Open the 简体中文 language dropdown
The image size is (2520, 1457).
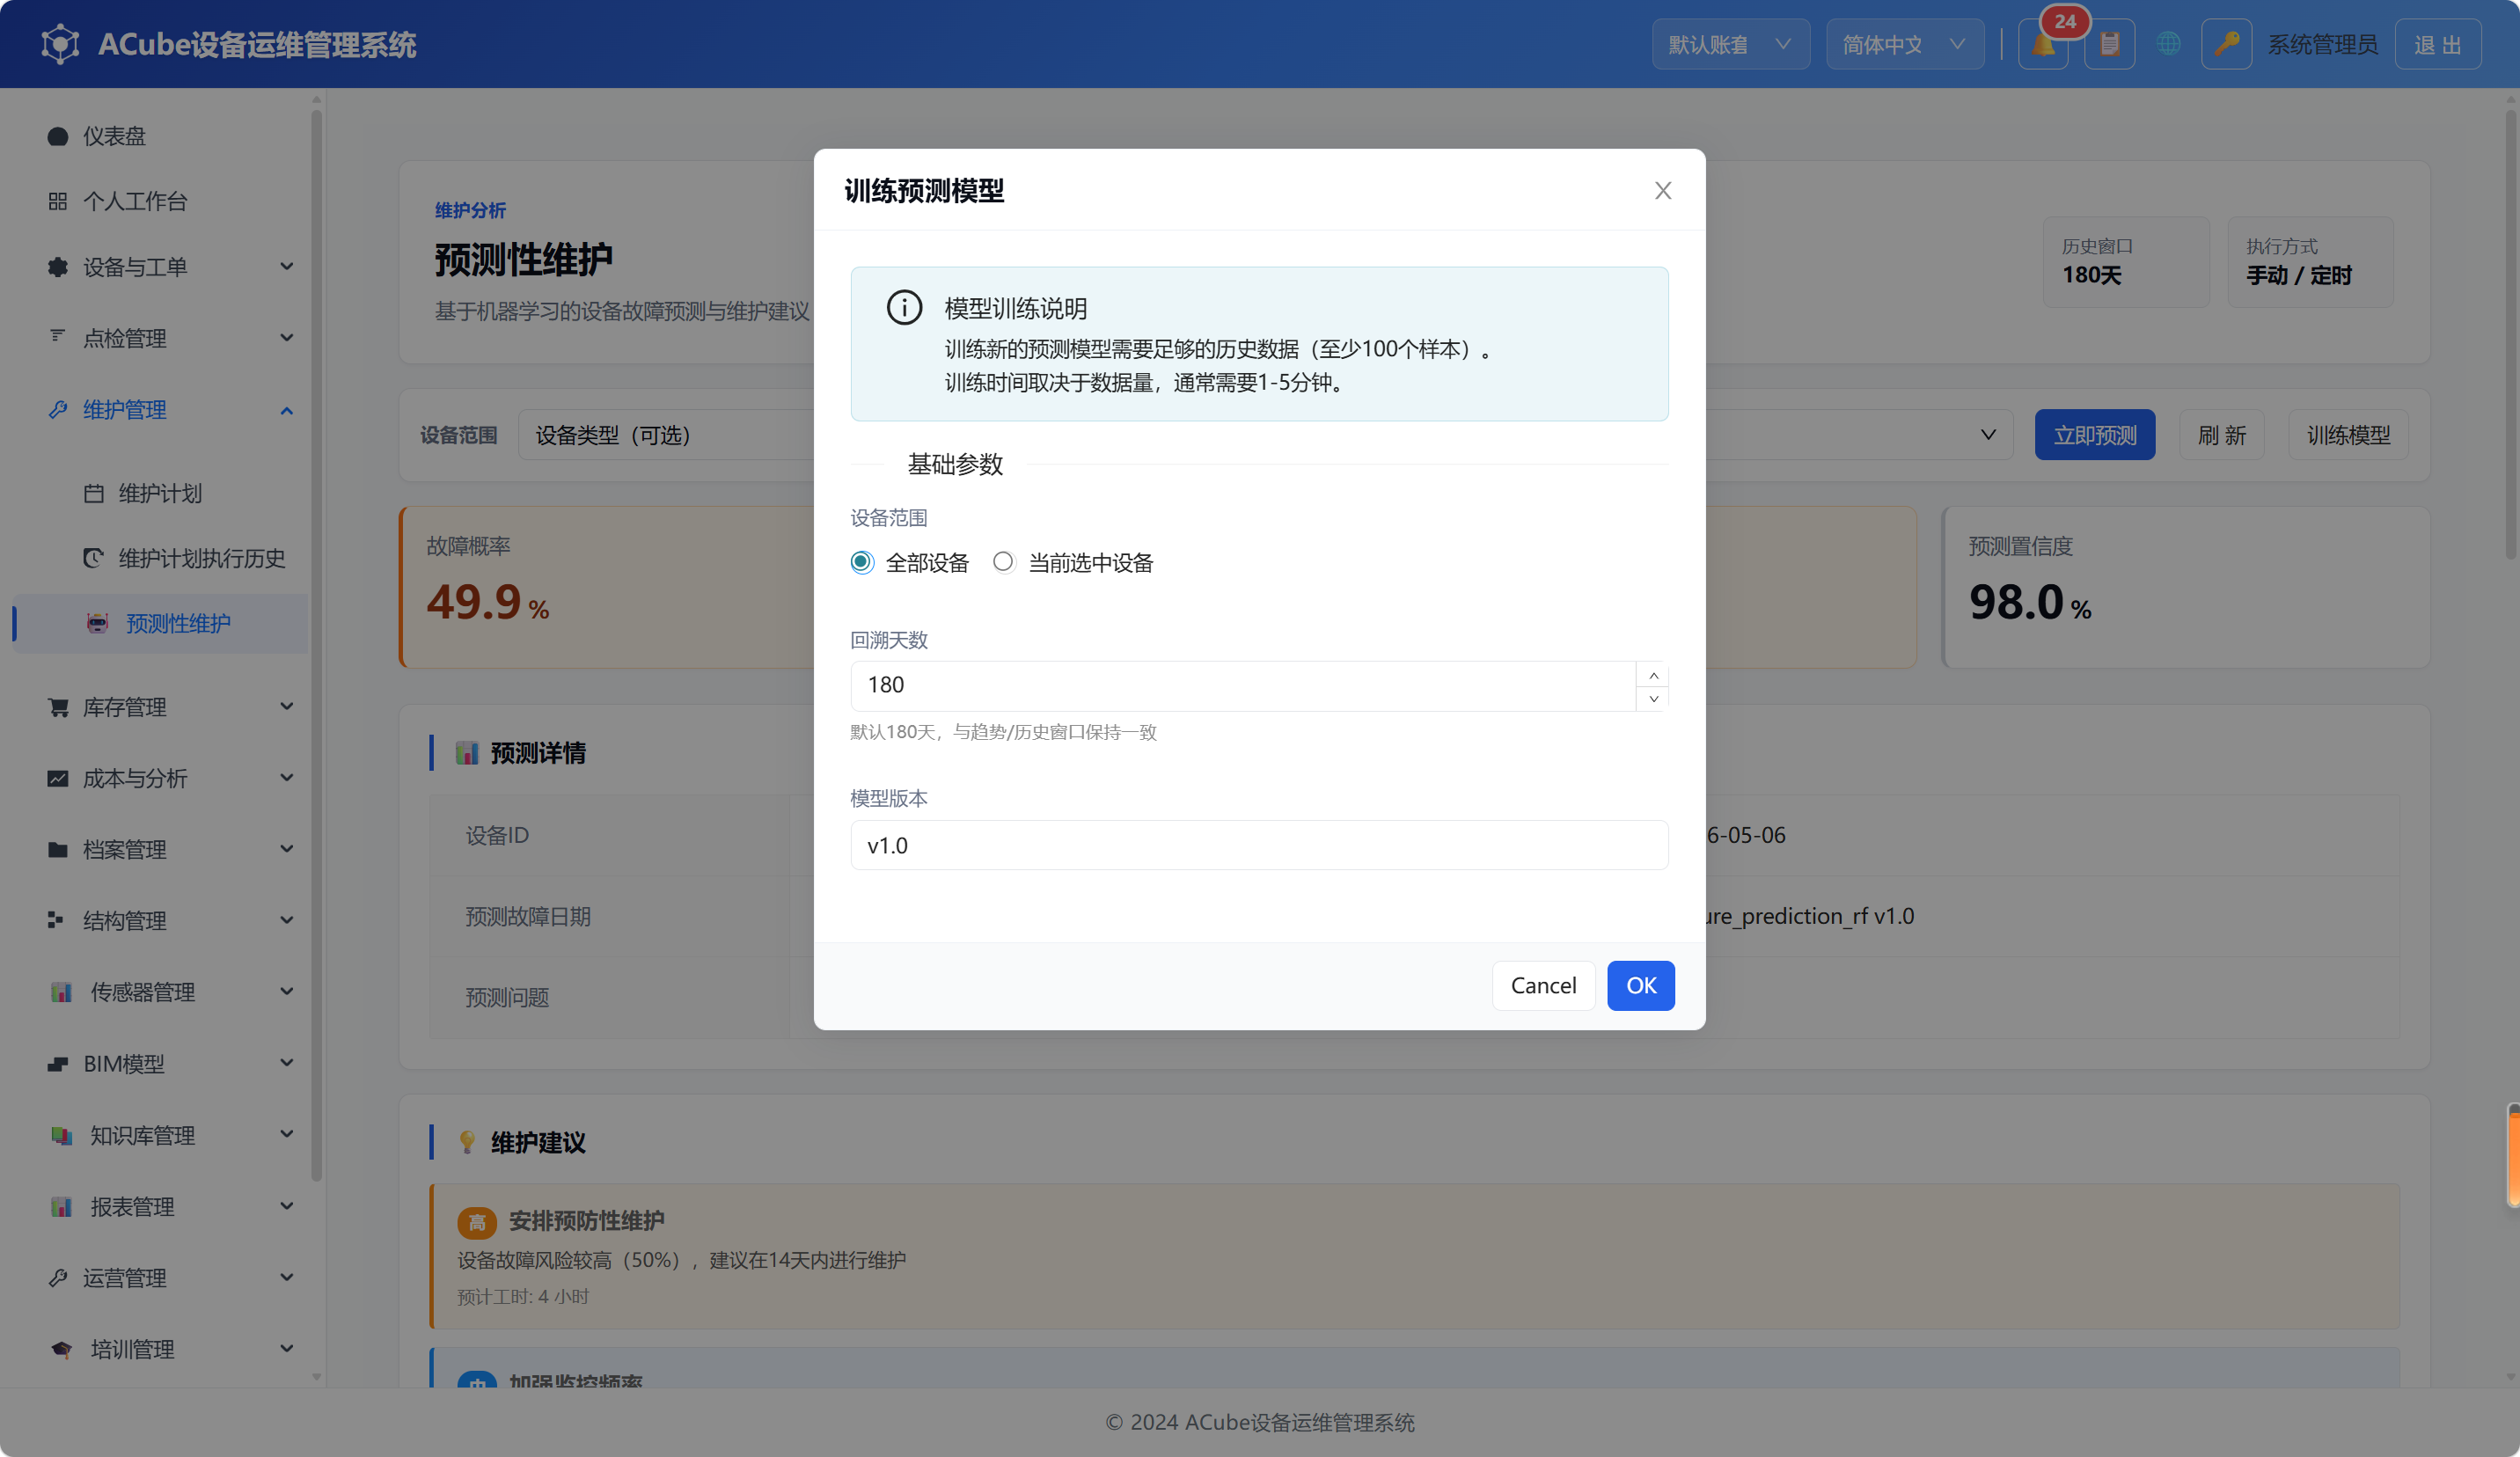coord(1904,45)
